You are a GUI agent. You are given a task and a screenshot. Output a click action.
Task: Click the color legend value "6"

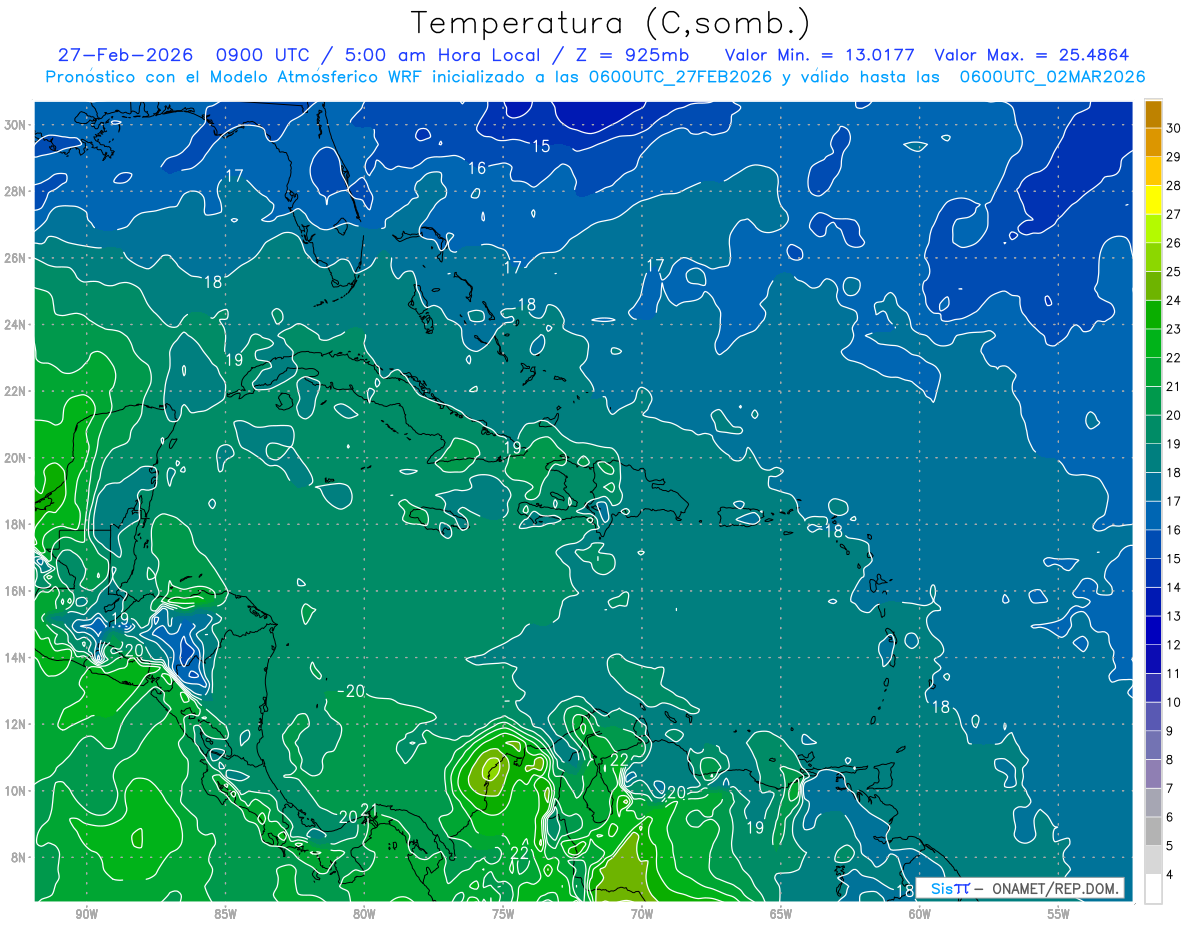click(1170, 817)
